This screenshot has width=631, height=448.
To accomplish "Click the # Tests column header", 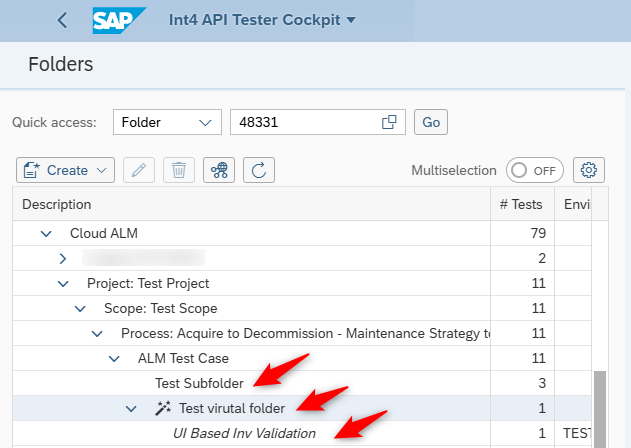I will tap(522, 204).
